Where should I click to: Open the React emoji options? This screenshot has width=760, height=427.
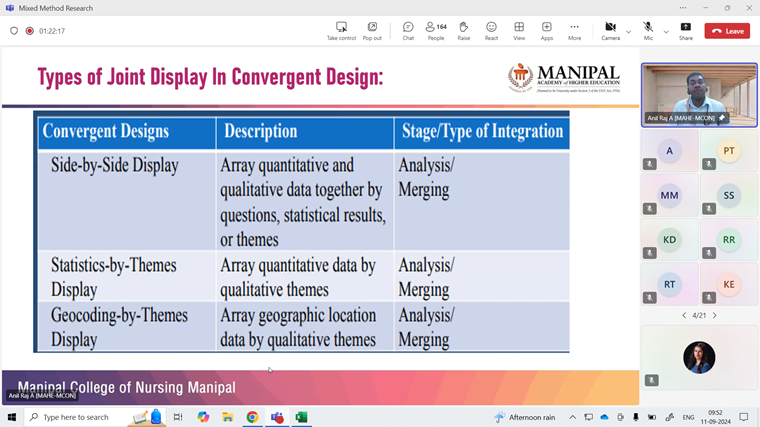(491, 31)
